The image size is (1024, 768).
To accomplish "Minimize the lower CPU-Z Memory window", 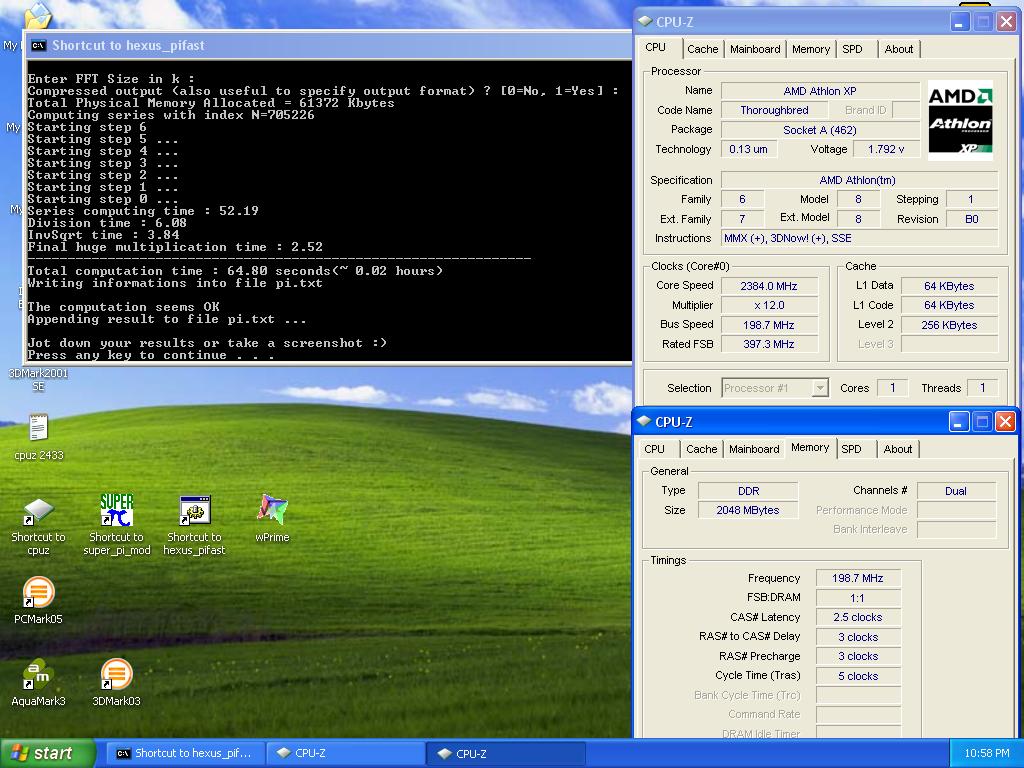I will pos(958,422).
